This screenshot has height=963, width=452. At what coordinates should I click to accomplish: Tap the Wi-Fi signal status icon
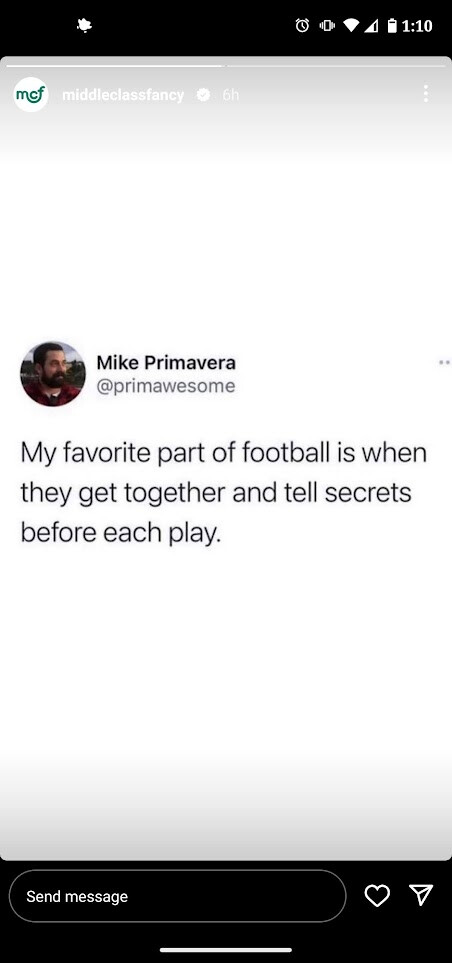(351, 25)
